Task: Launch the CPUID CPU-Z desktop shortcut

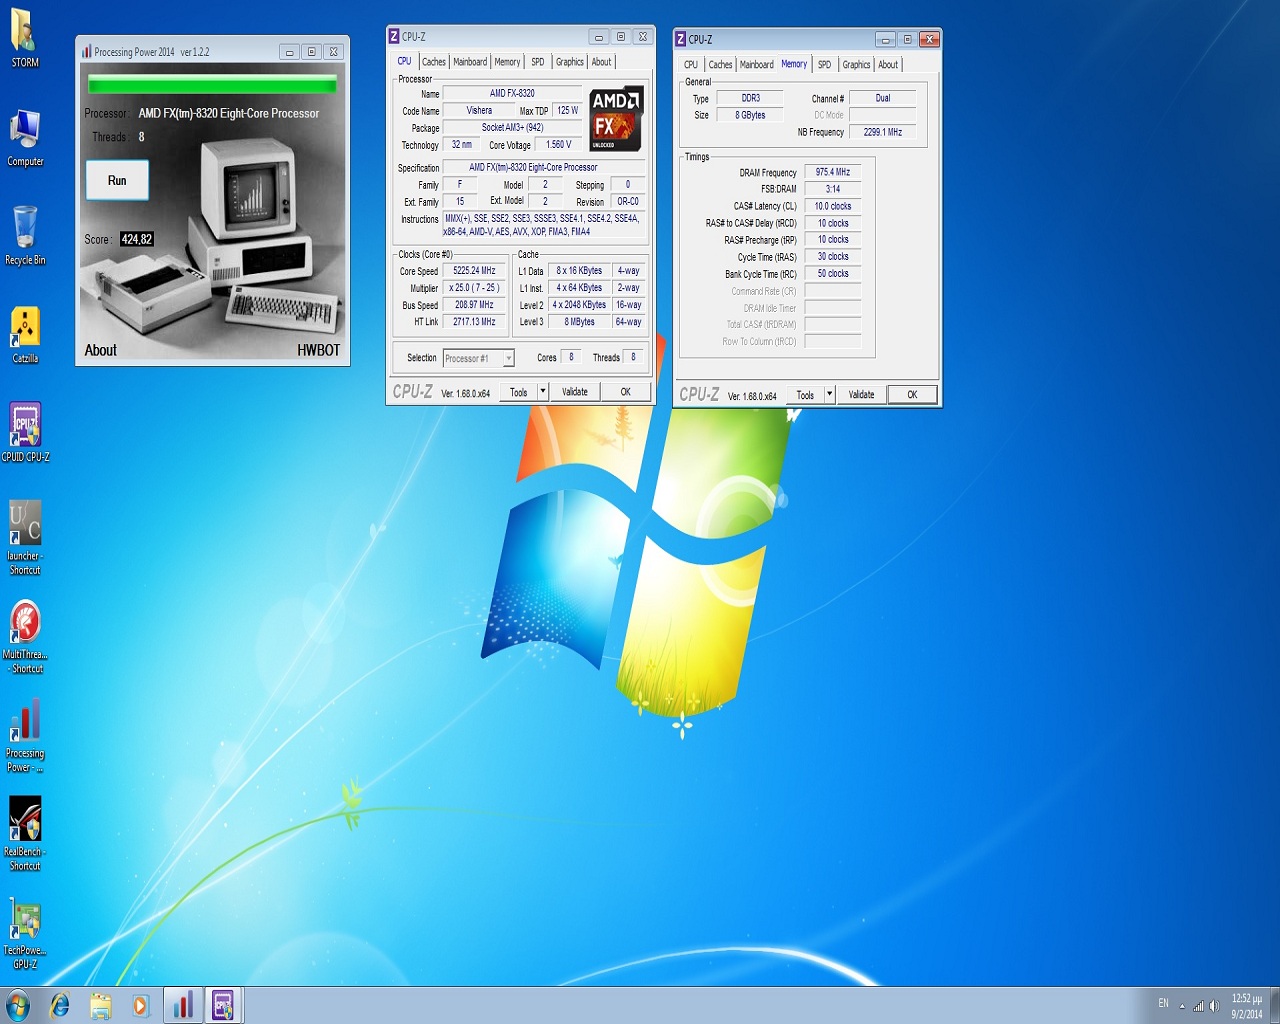Action: click(25, 432)
